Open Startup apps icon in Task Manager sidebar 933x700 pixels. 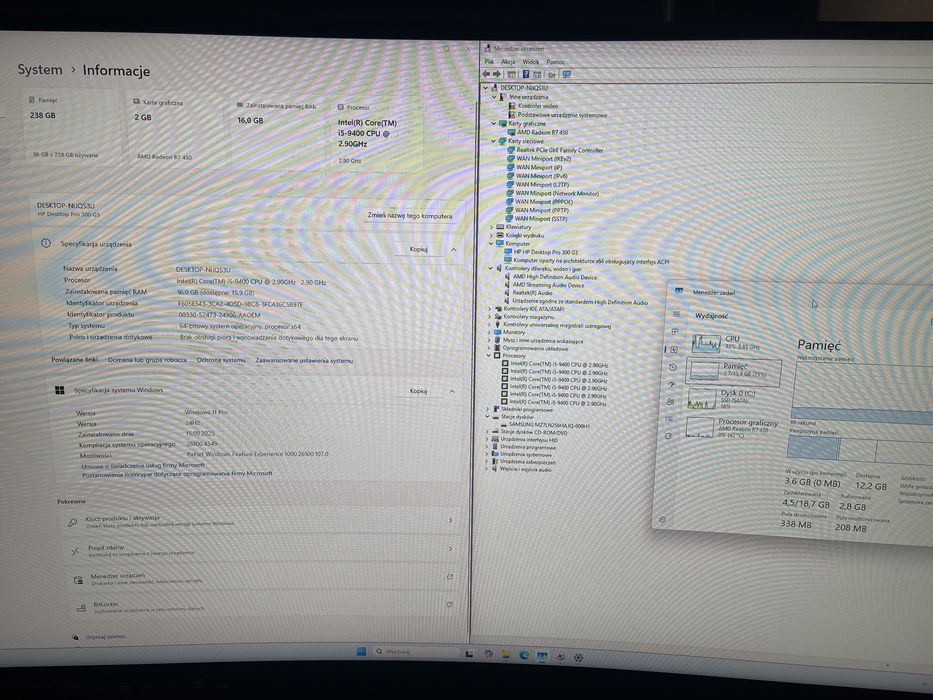pyautogui.click(x=672, y=385)
